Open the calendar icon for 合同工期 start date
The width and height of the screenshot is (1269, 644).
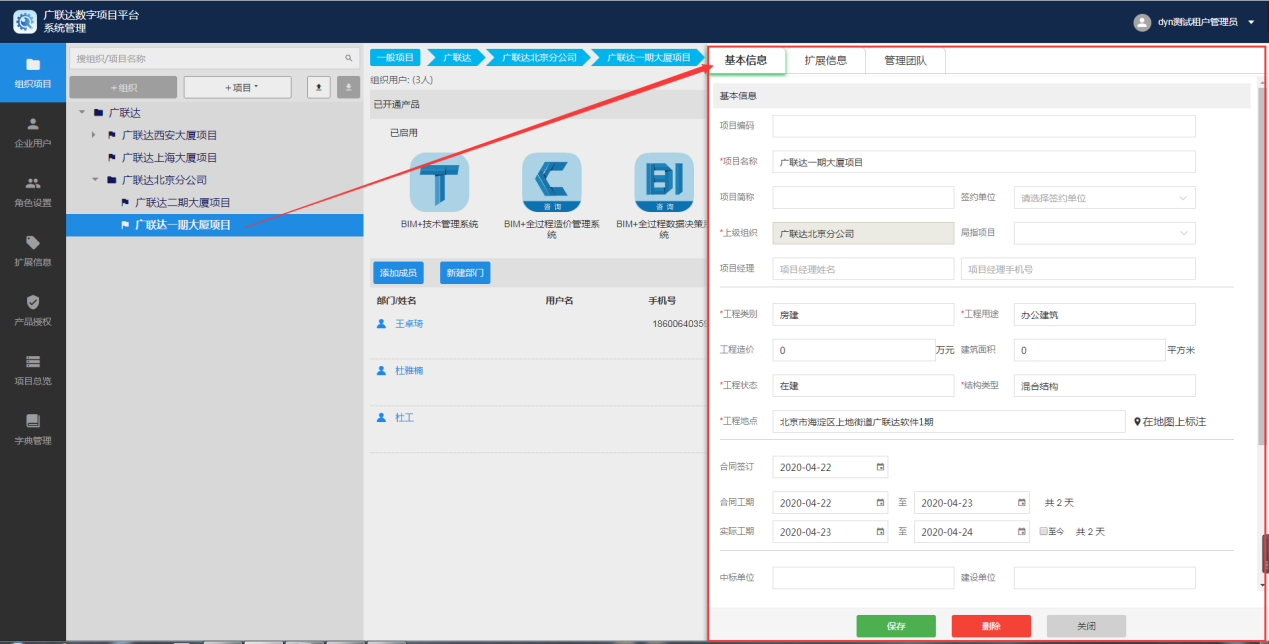click(880, 502)
